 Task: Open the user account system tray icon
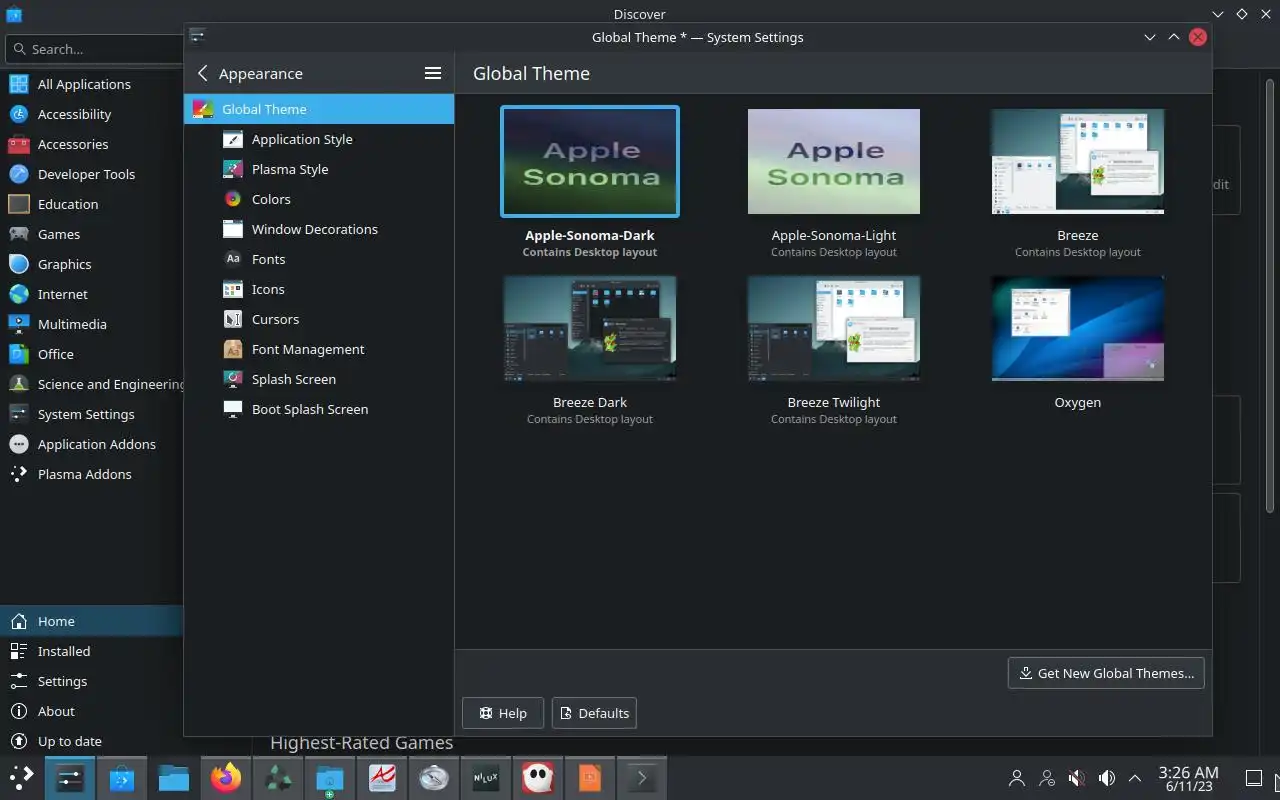[1017, 778]
